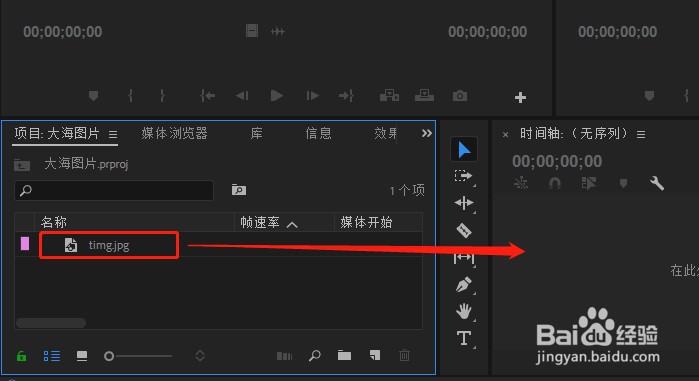Go to Out point in source monitor
This screenshot has width=699, height=381.
click(346, 96)
